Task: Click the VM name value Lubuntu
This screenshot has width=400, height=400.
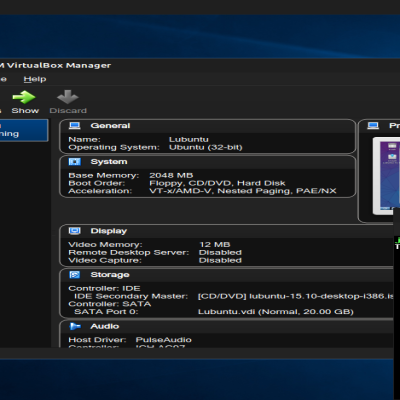Action: tap(189, 139)
